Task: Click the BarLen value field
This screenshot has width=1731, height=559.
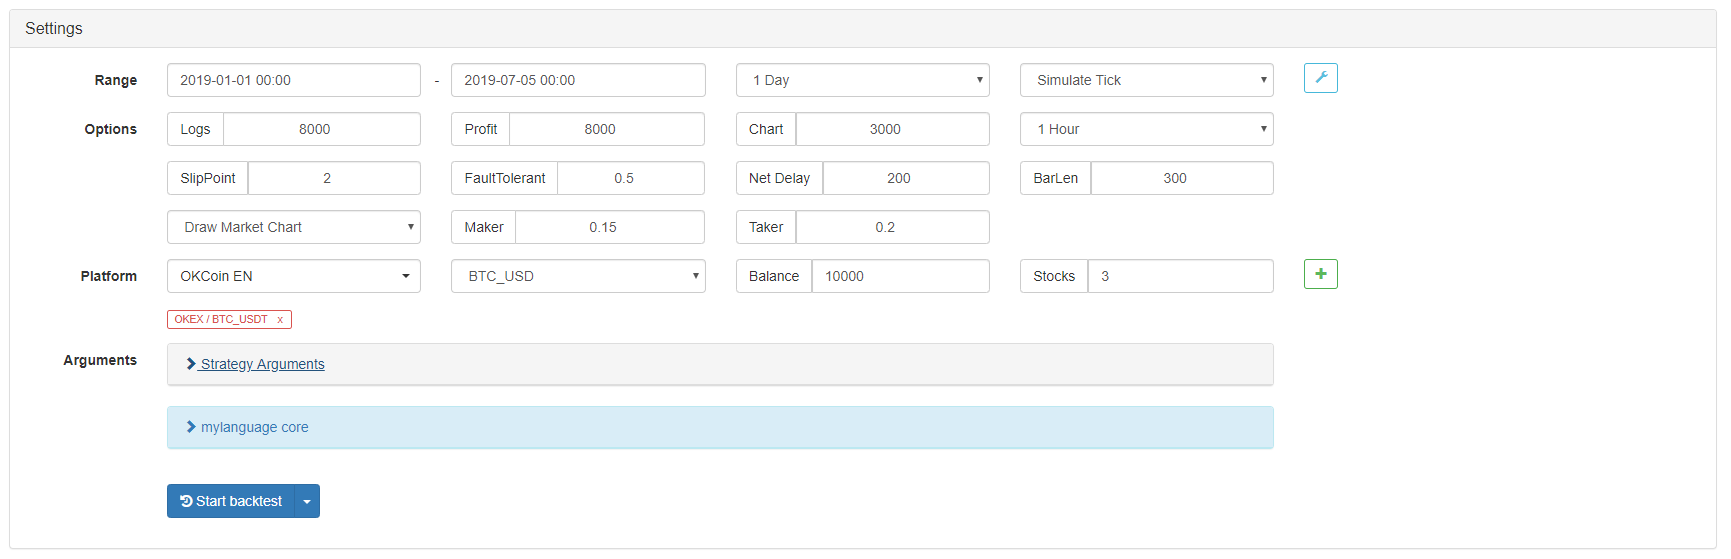Action: pos(1182,178)
